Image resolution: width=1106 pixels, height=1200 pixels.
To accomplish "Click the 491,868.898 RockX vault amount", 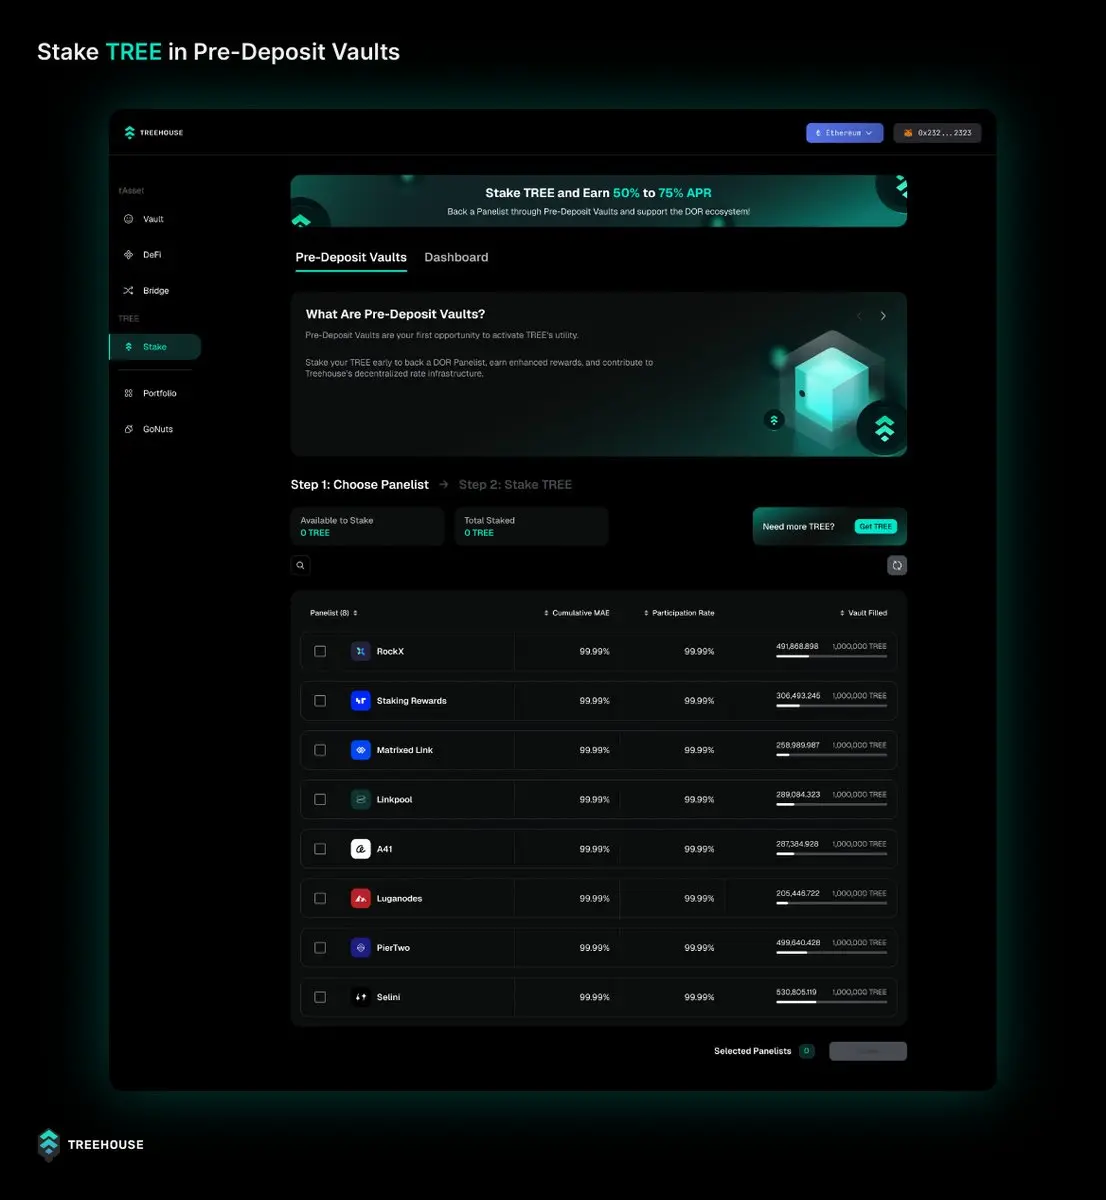I will [x=797, y=646].
